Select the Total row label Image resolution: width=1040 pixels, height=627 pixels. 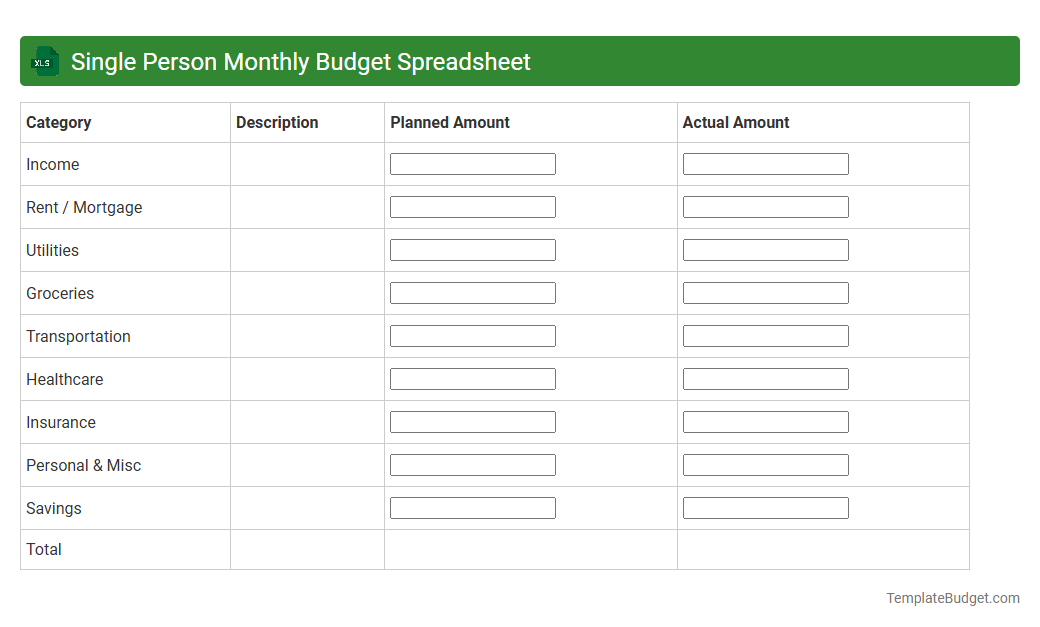tap(43, 549)
